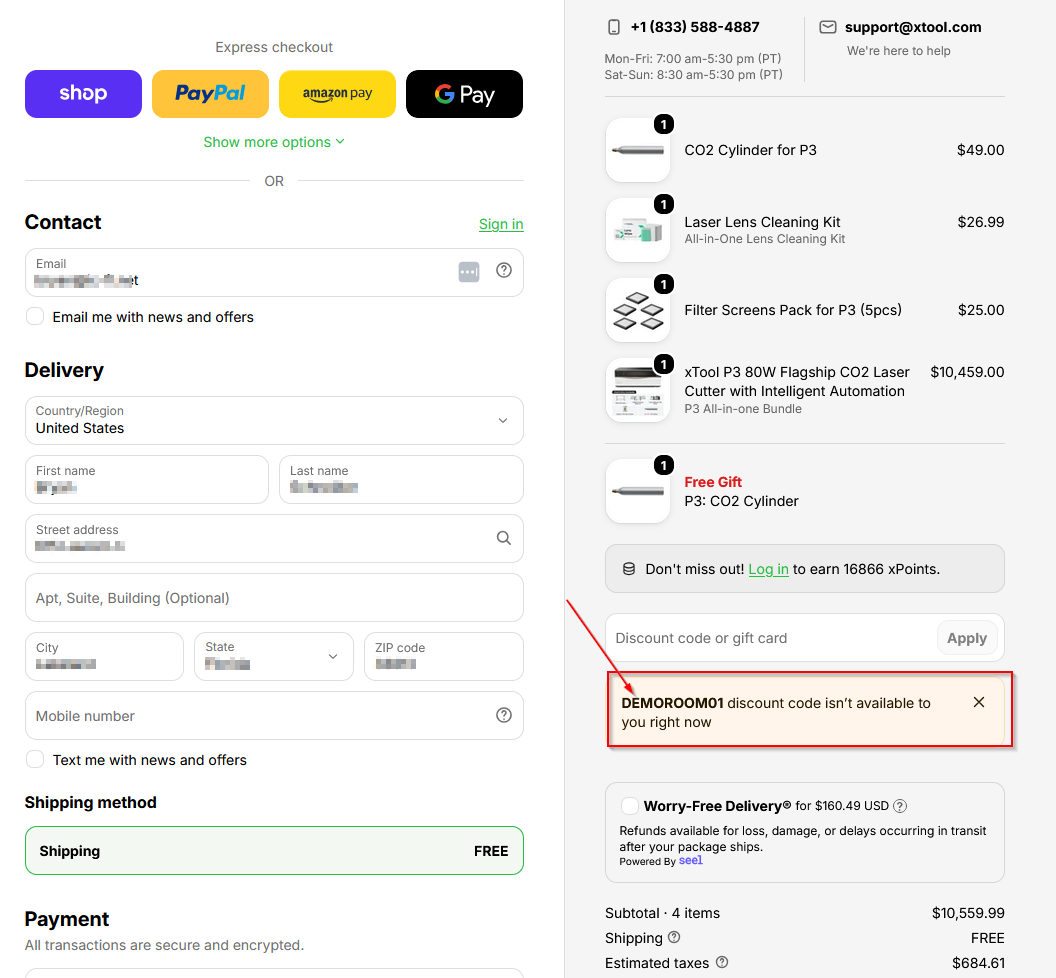The image size is (1056, 978).
Task: Follow the Log in link for xPoints
Action: [x=768, y=569]
